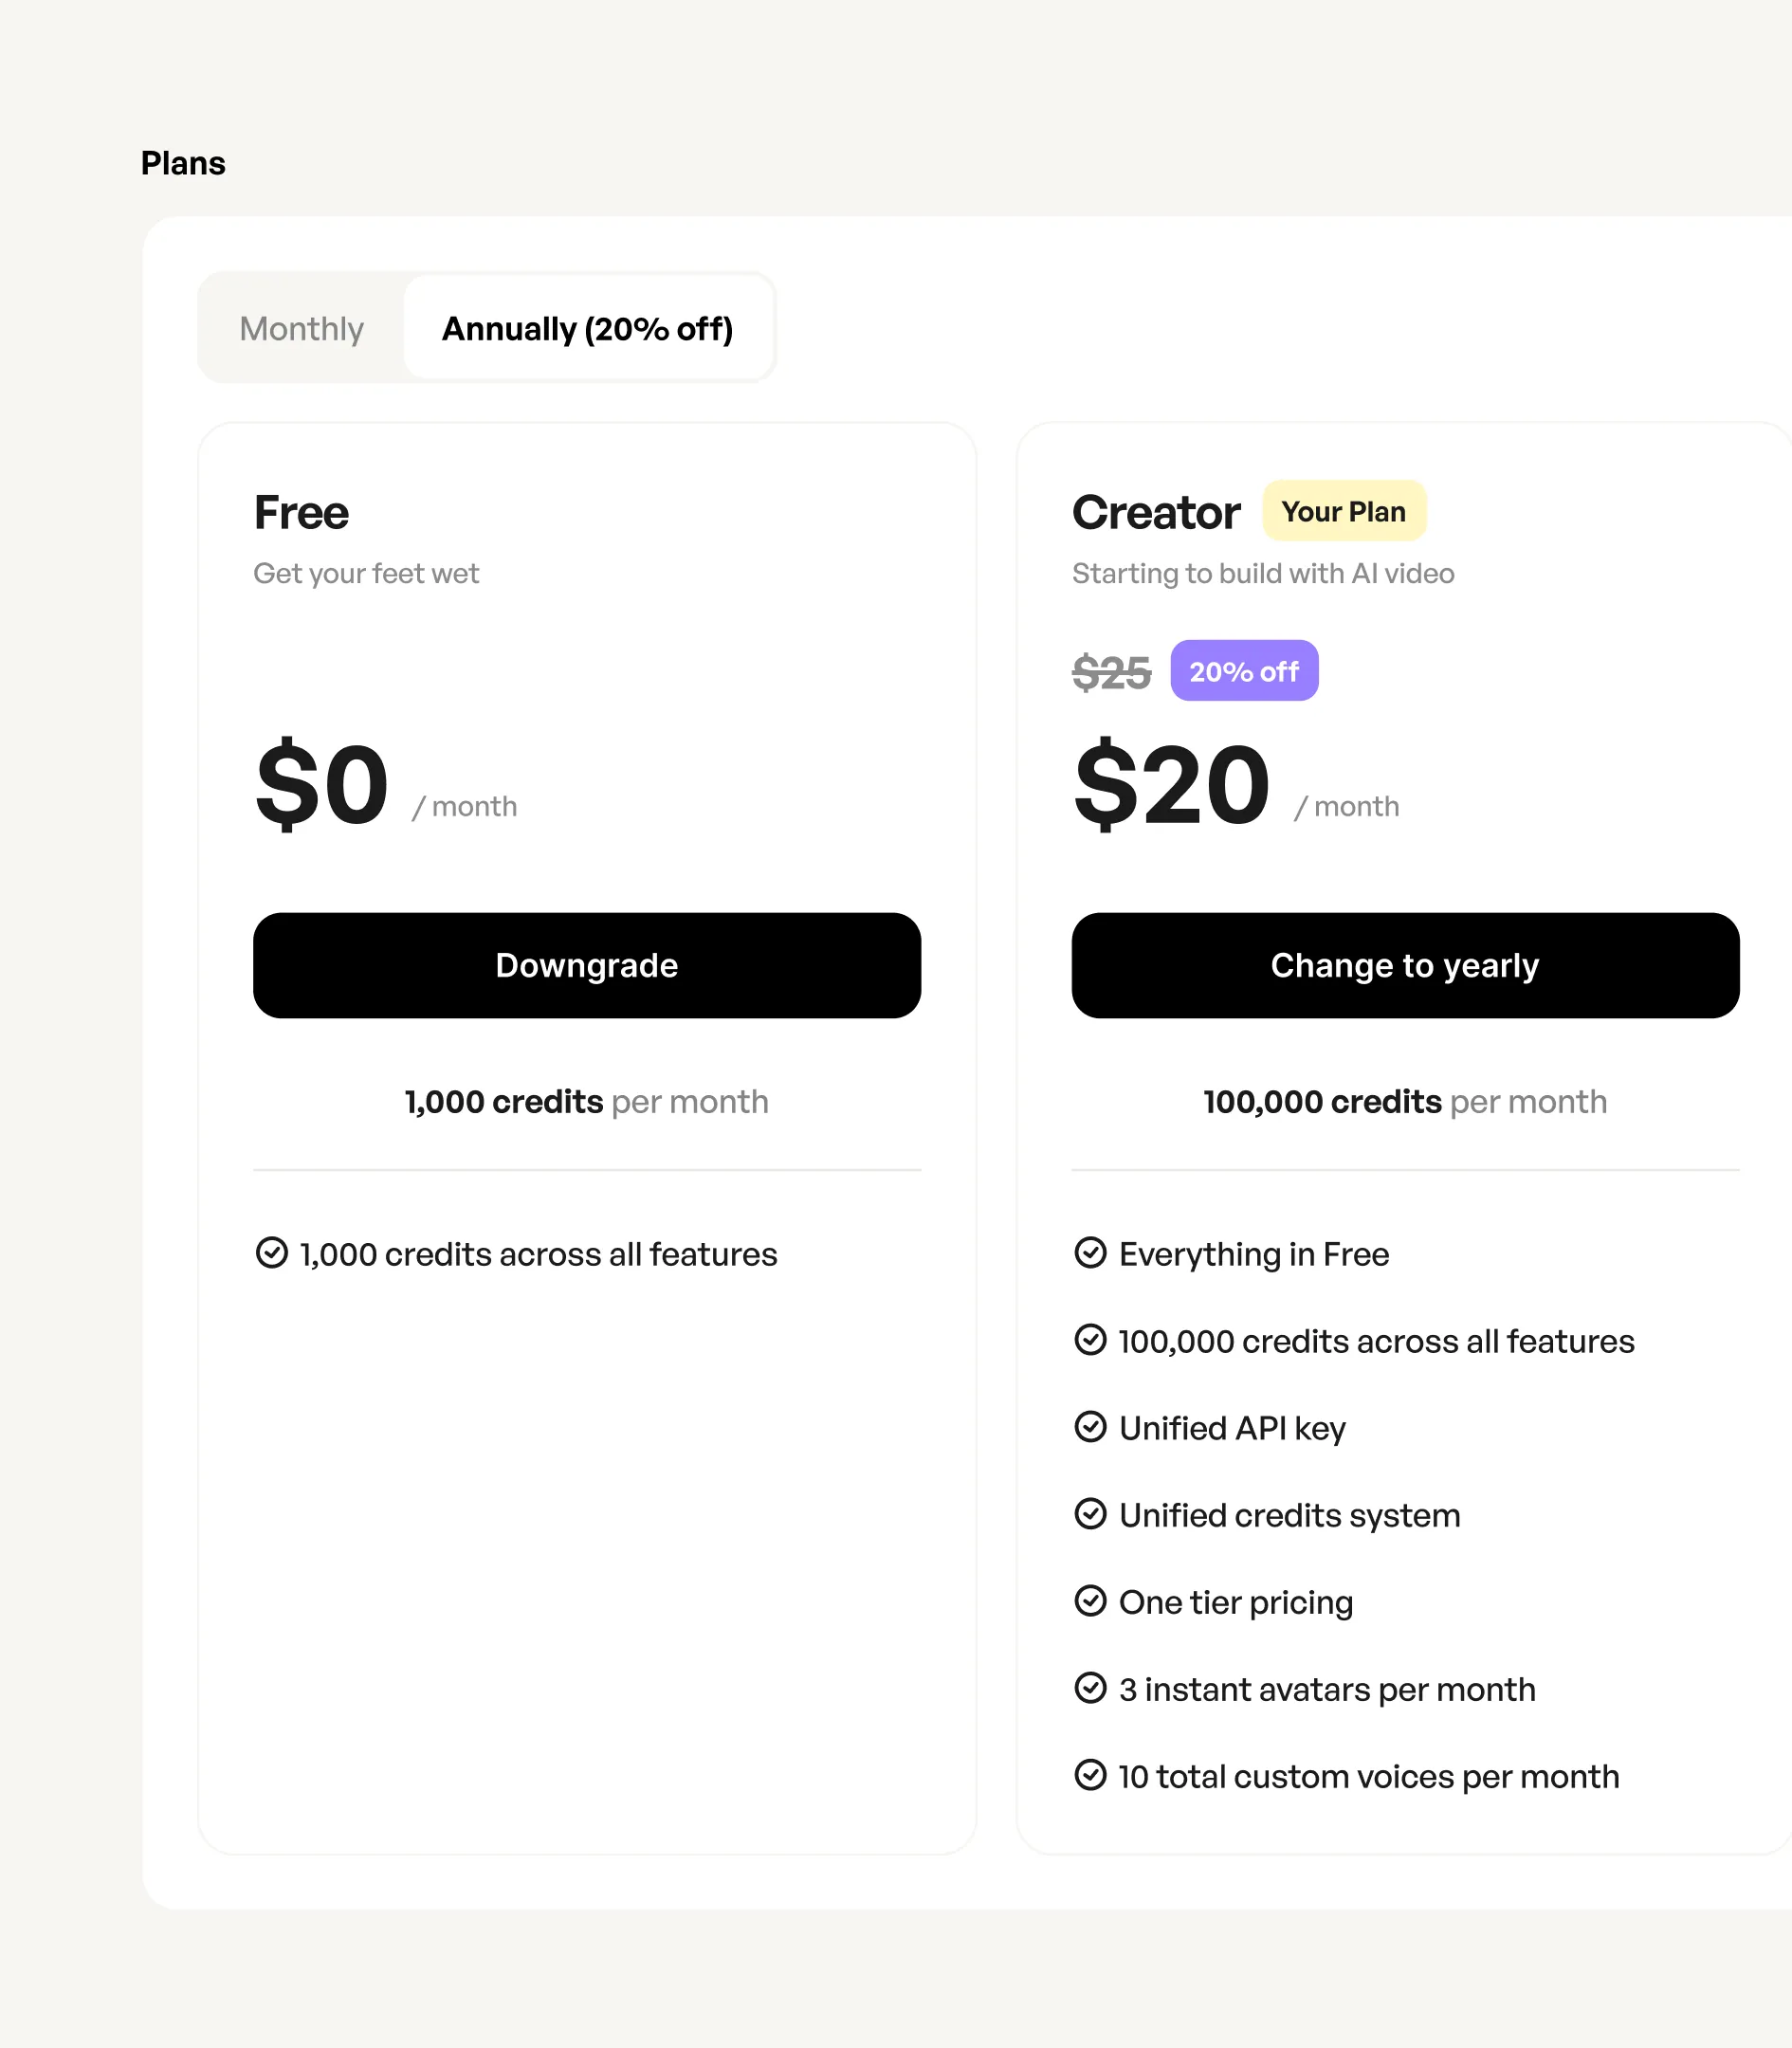The width and height of the screenshot is (1792, 2048).
Task: Click the $20 per month price
Action: pos(1236,785)
